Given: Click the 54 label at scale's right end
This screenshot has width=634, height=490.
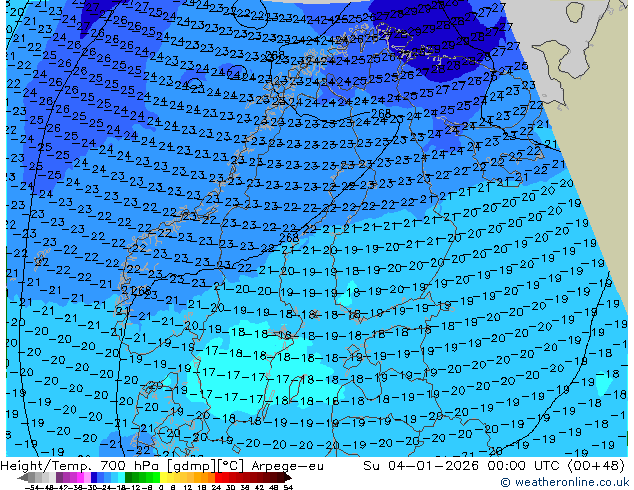Looking at the screenshot, I should 288,487.
